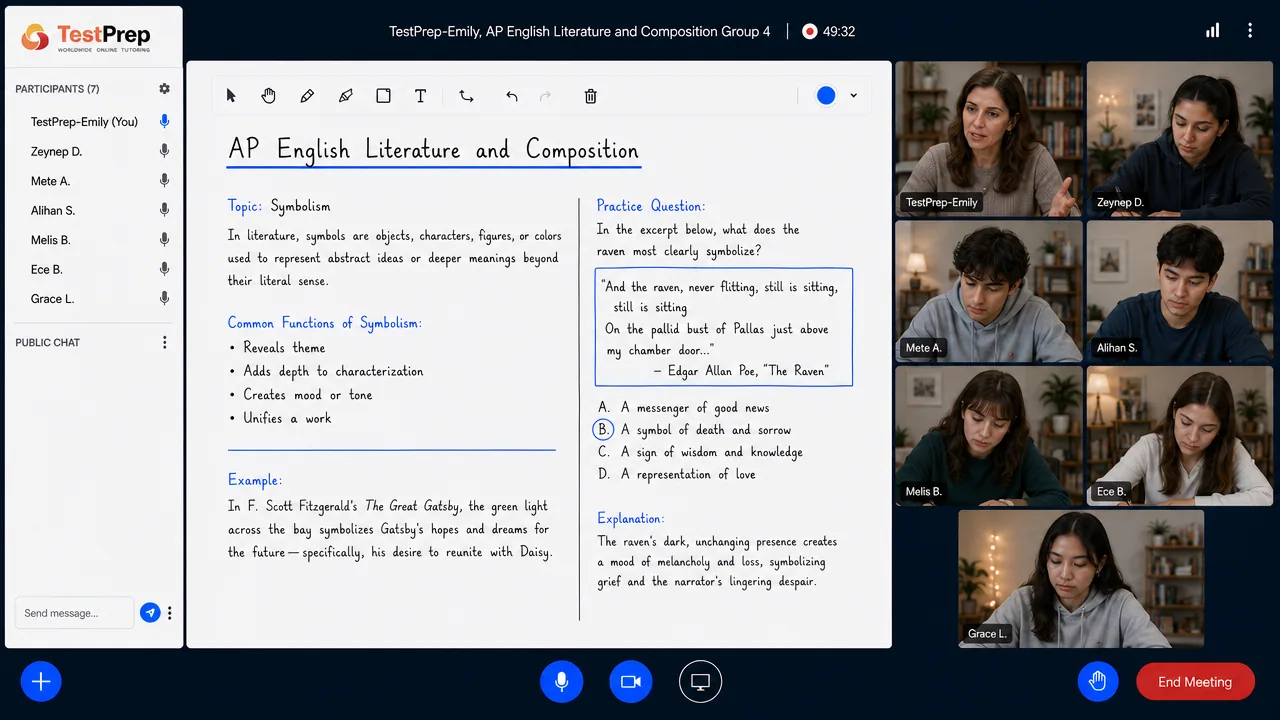Click the PUBLIC CHAT header
1280x720 pixels.
click(x=47, y=342)
